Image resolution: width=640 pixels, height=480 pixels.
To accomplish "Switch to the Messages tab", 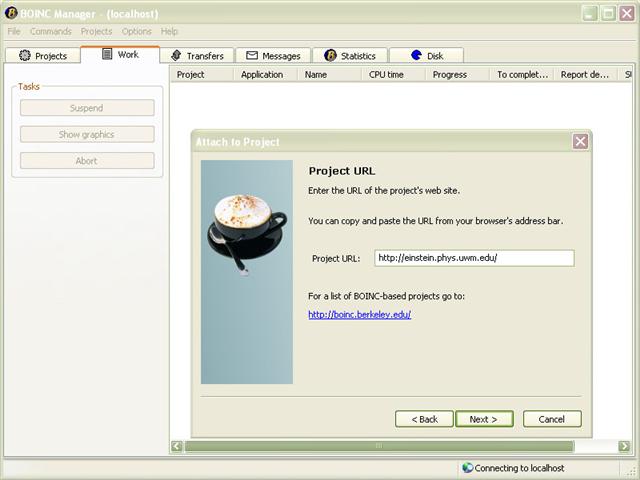I will point(273,56).
